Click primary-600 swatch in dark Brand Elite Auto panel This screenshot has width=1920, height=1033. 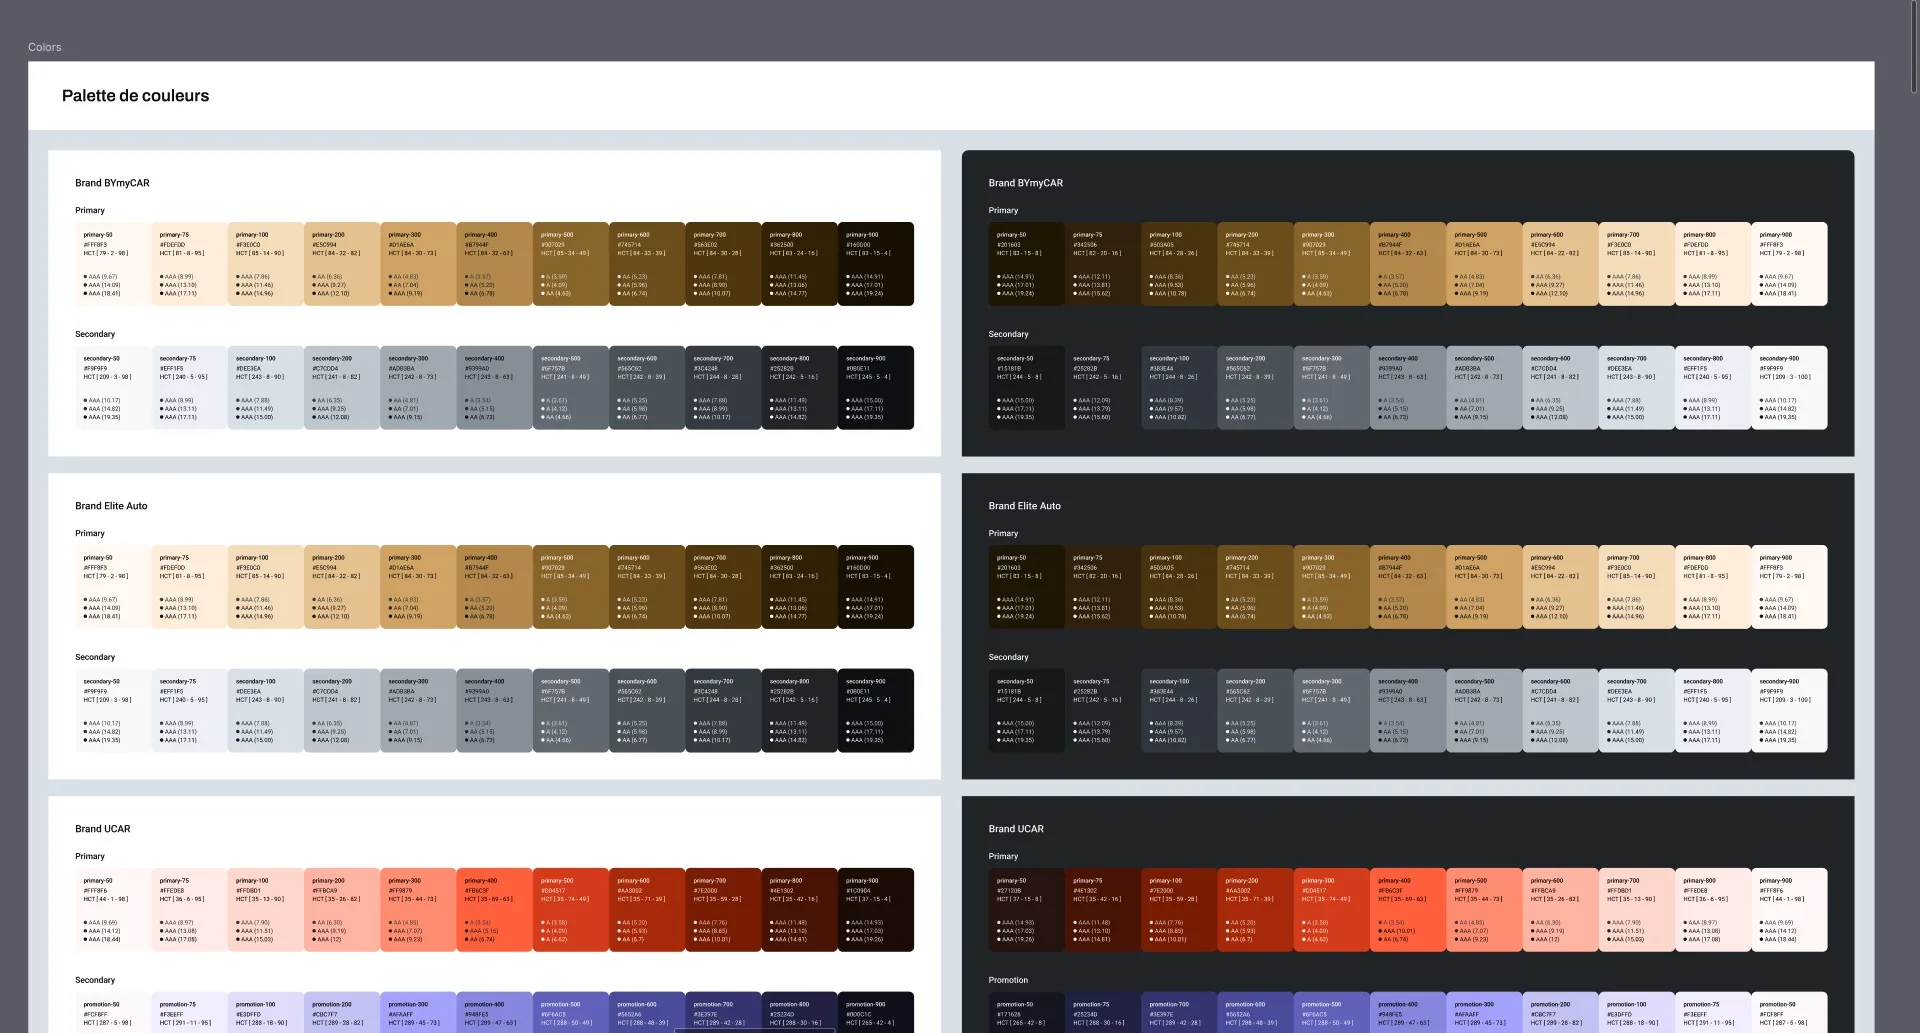[x=1561, y=587]
